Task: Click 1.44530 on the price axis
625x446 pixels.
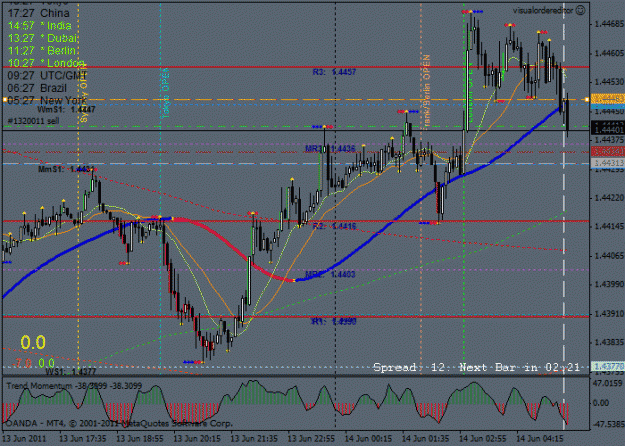Action: 609,82
